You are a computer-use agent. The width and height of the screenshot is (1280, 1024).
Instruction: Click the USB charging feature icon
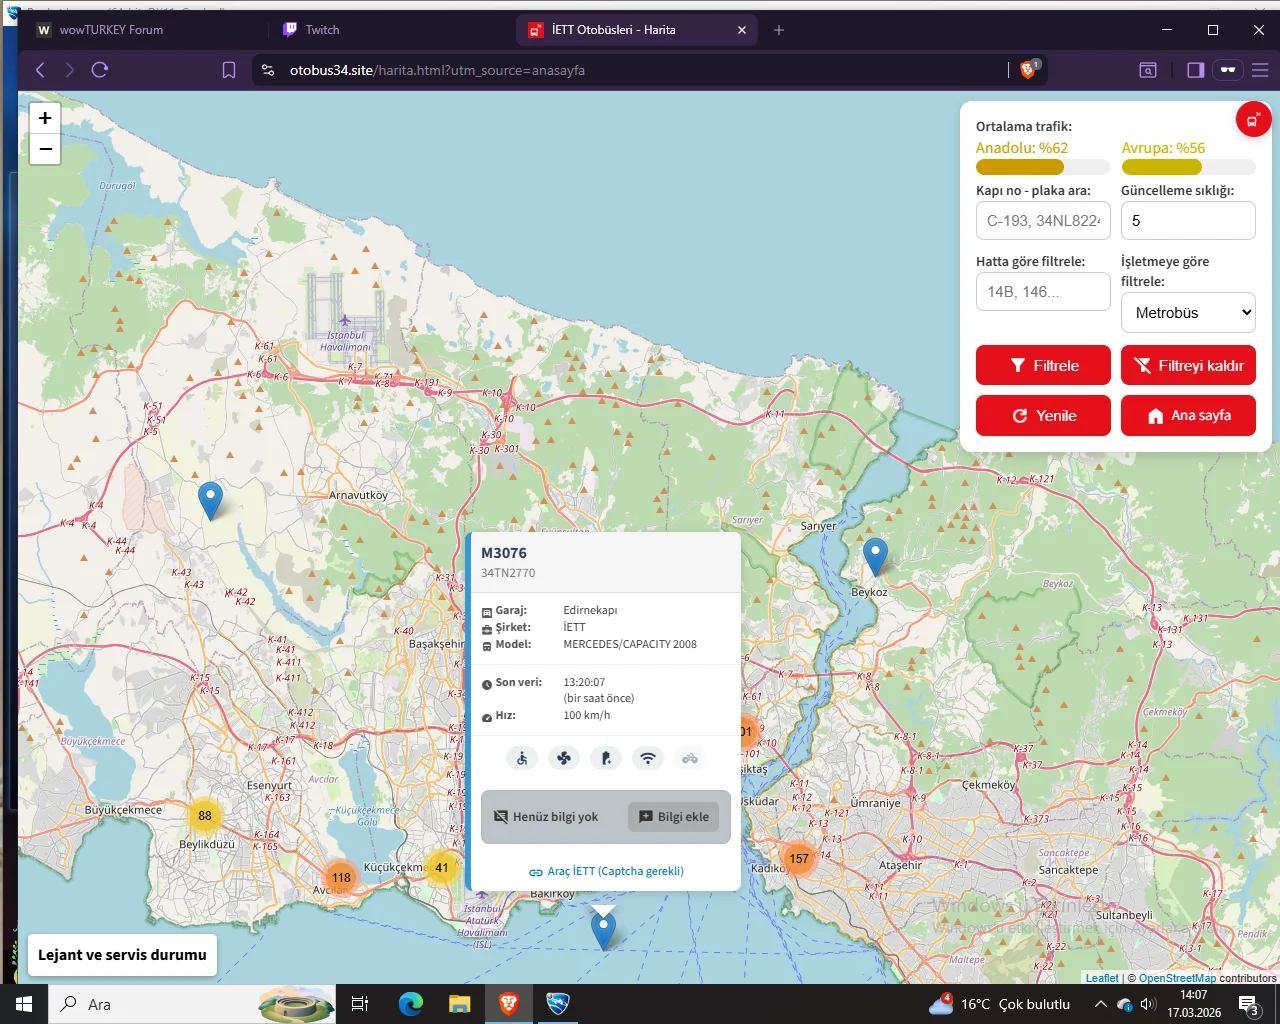[606, 758]
